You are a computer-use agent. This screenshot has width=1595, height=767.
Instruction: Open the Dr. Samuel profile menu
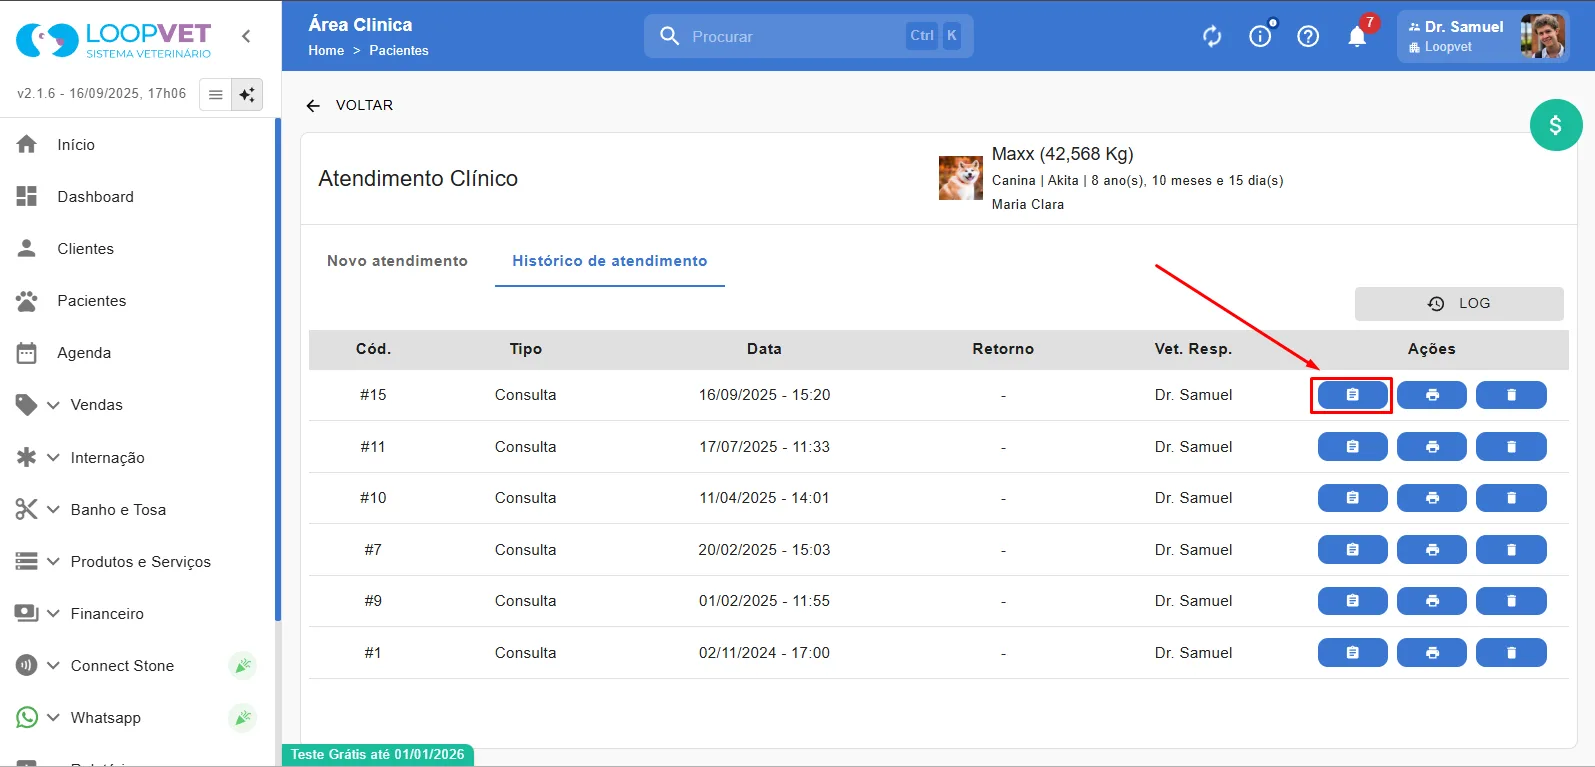pyautogui.click(x=1483, y=36)
